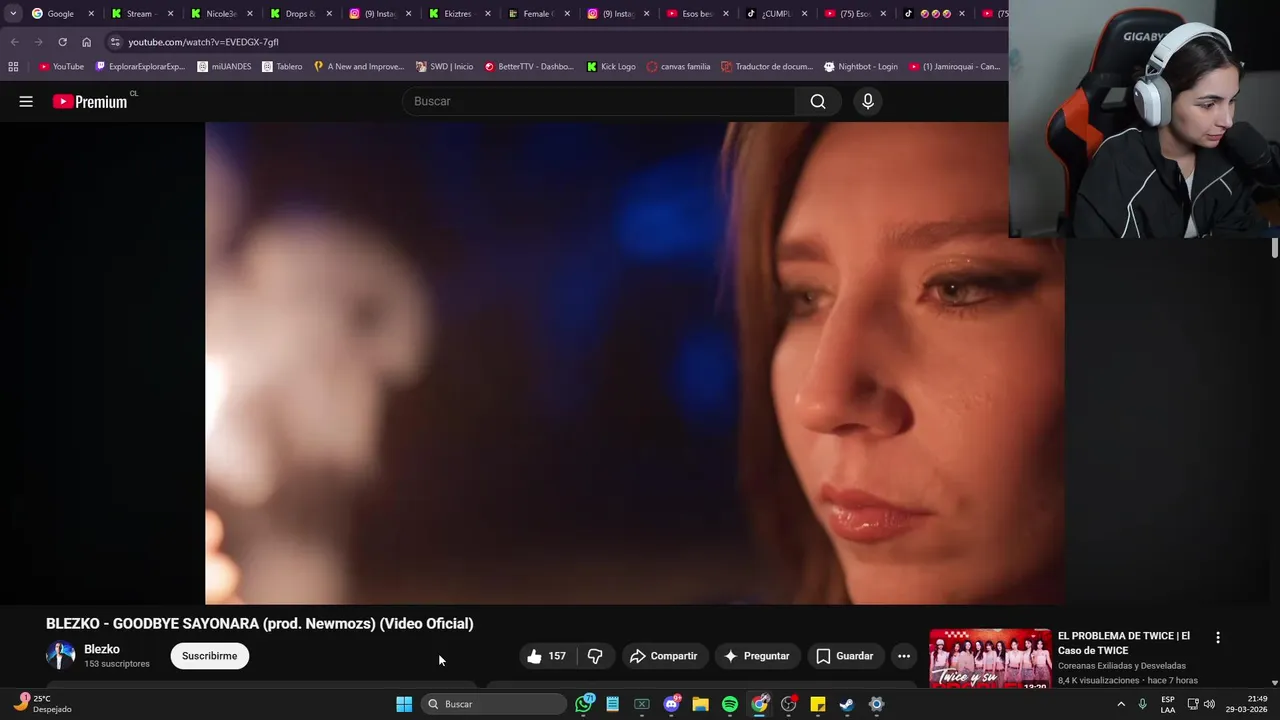Click the Preguntar button
Viewport: 1280px width, 720px height.
pos(757,656)
